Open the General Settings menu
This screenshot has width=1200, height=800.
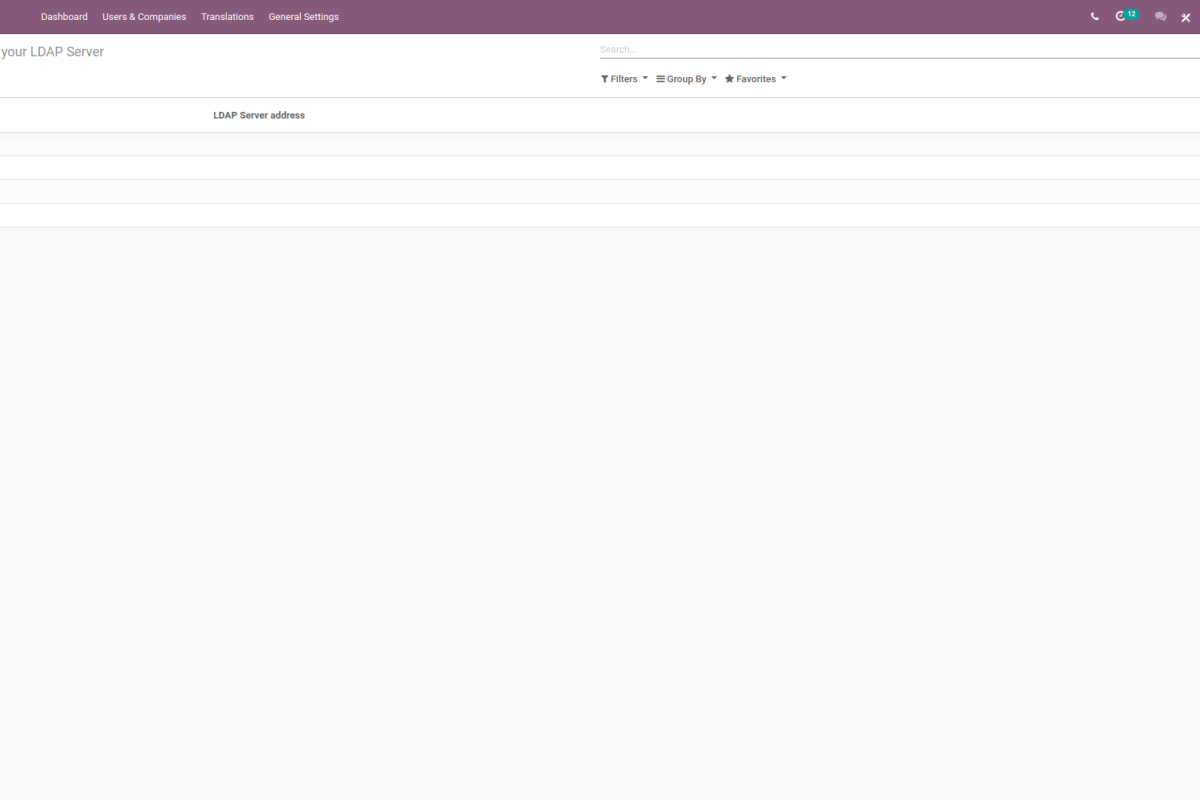pos(304,17)
